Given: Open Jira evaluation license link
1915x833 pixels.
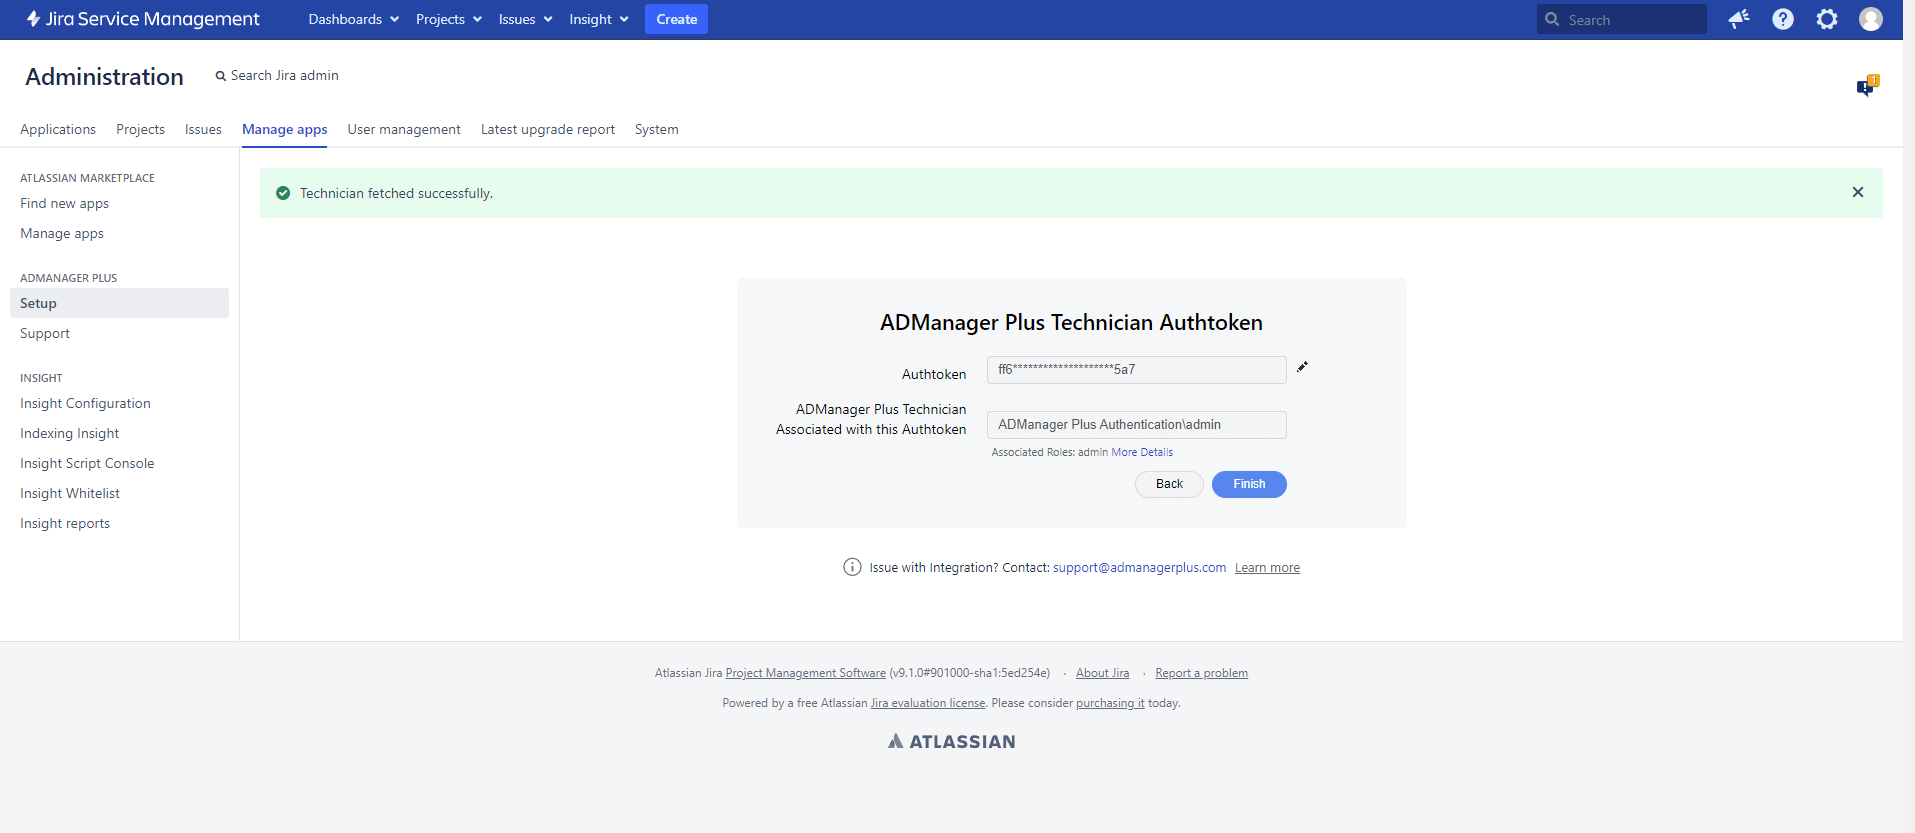Looking at the screenshot, I should coord(928,703).
